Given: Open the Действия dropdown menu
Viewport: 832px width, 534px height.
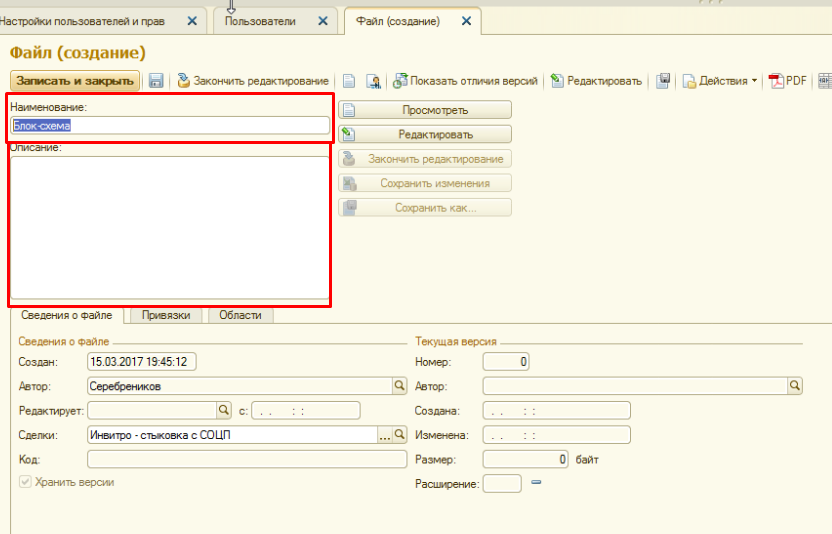Looking at the screenshot, I should 720,81.
